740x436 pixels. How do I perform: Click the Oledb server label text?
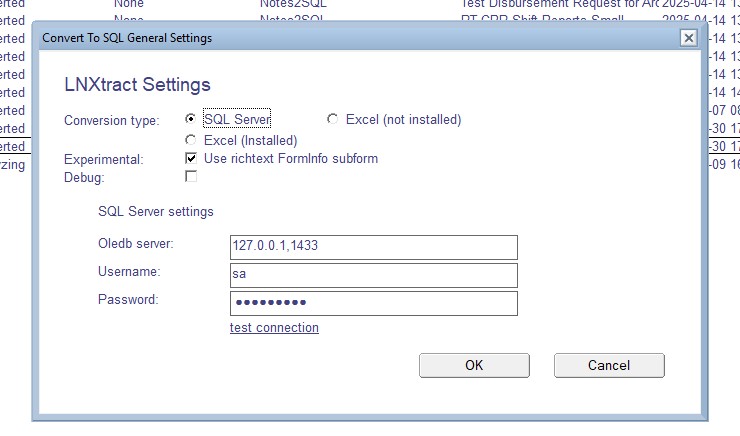(x=136, y=244)
